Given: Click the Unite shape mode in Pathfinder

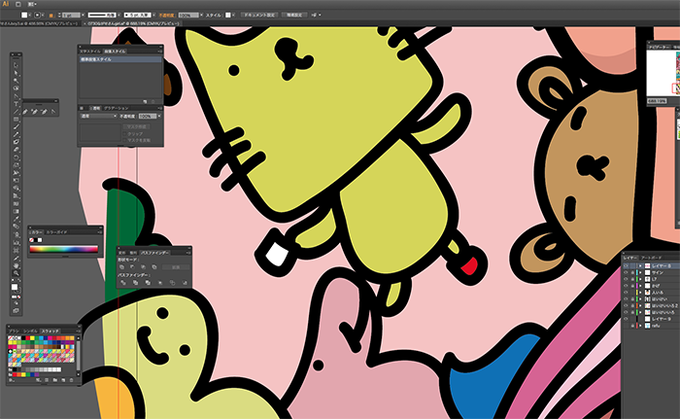Looking at the screenshot, I should tap(122, 267).
